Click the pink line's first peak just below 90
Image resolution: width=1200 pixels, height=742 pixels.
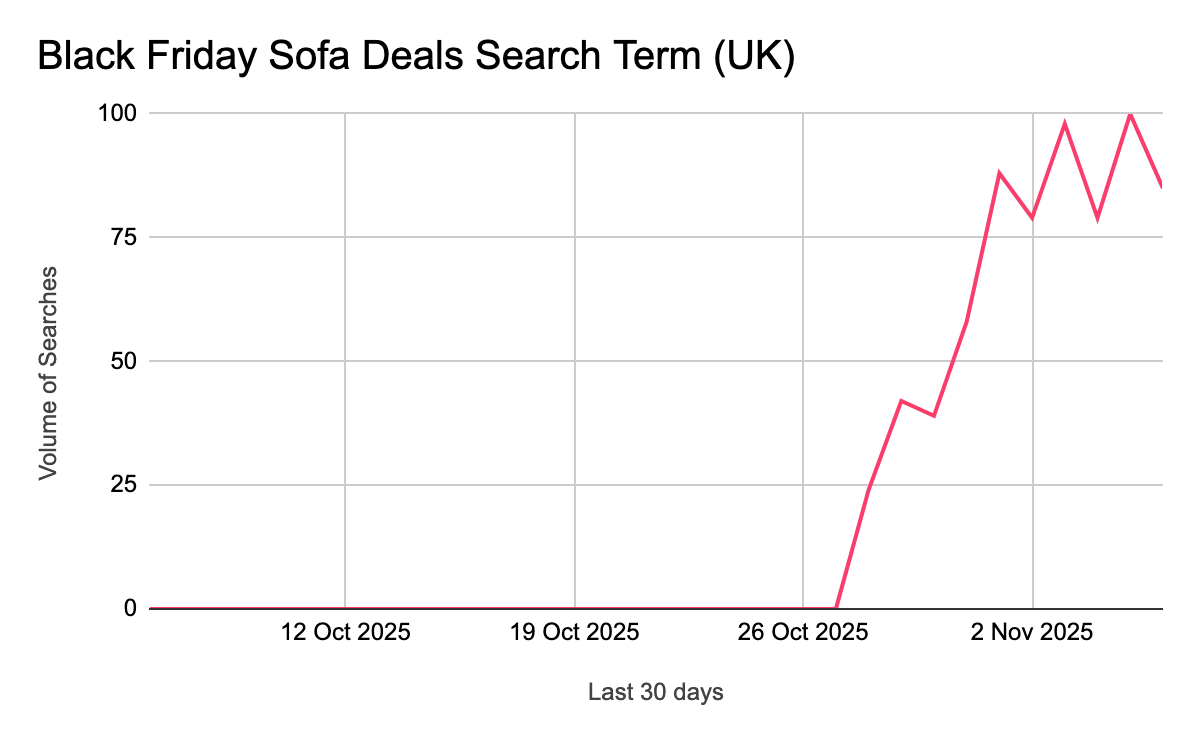click(x=999, y=173)
